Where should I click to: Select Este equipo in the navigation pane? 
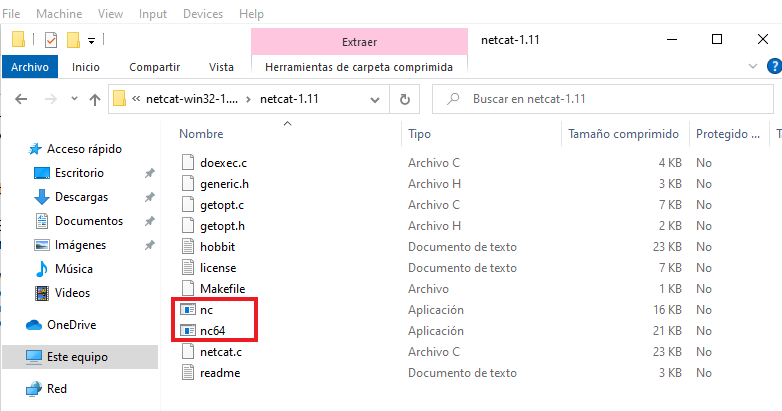[80, 357]
